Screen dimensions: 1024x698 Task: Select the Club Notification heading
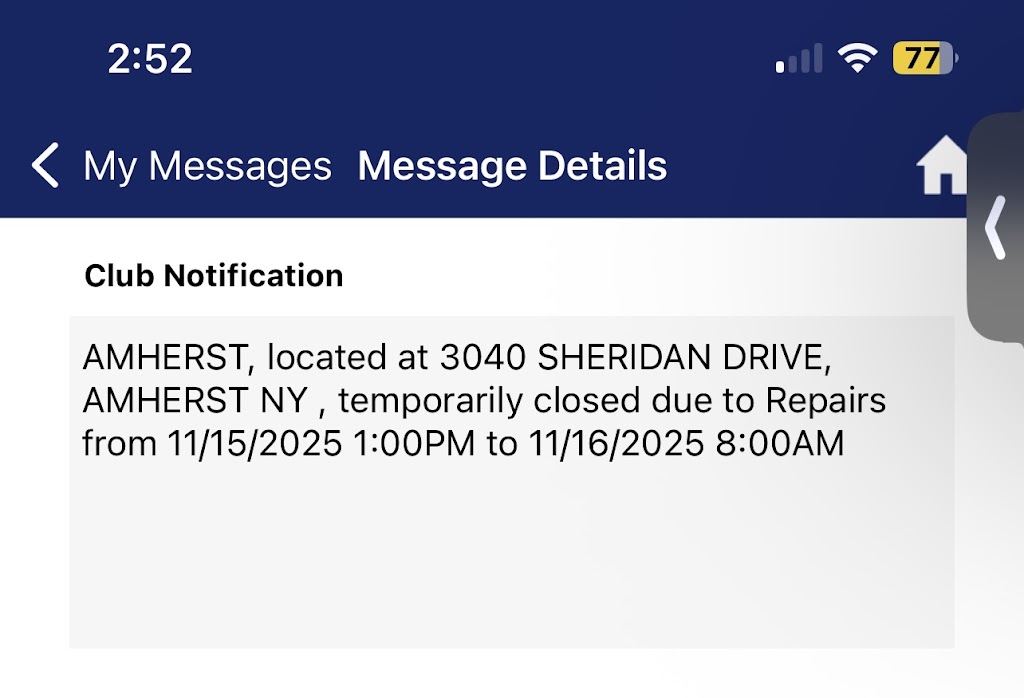click(x=214, y=276)
